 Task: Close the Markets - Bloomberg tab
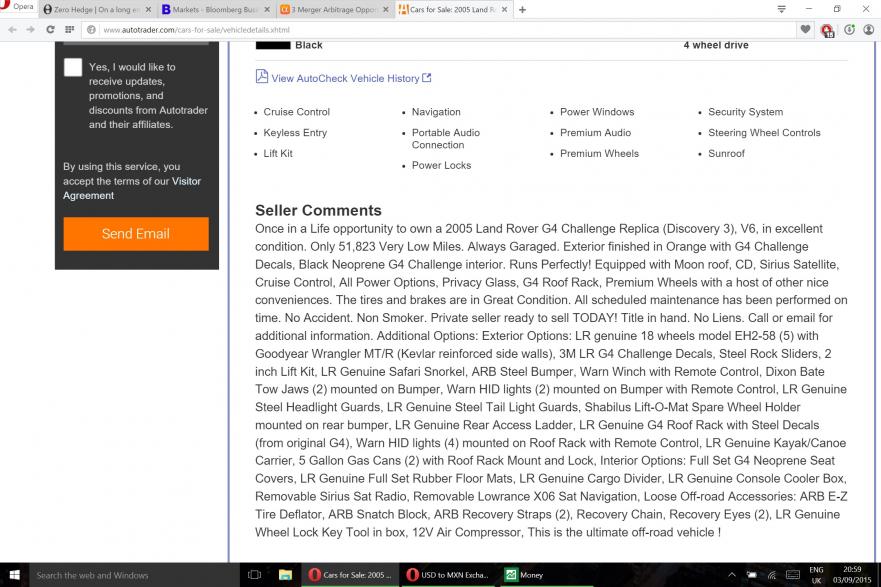click(x=267, y=10)
